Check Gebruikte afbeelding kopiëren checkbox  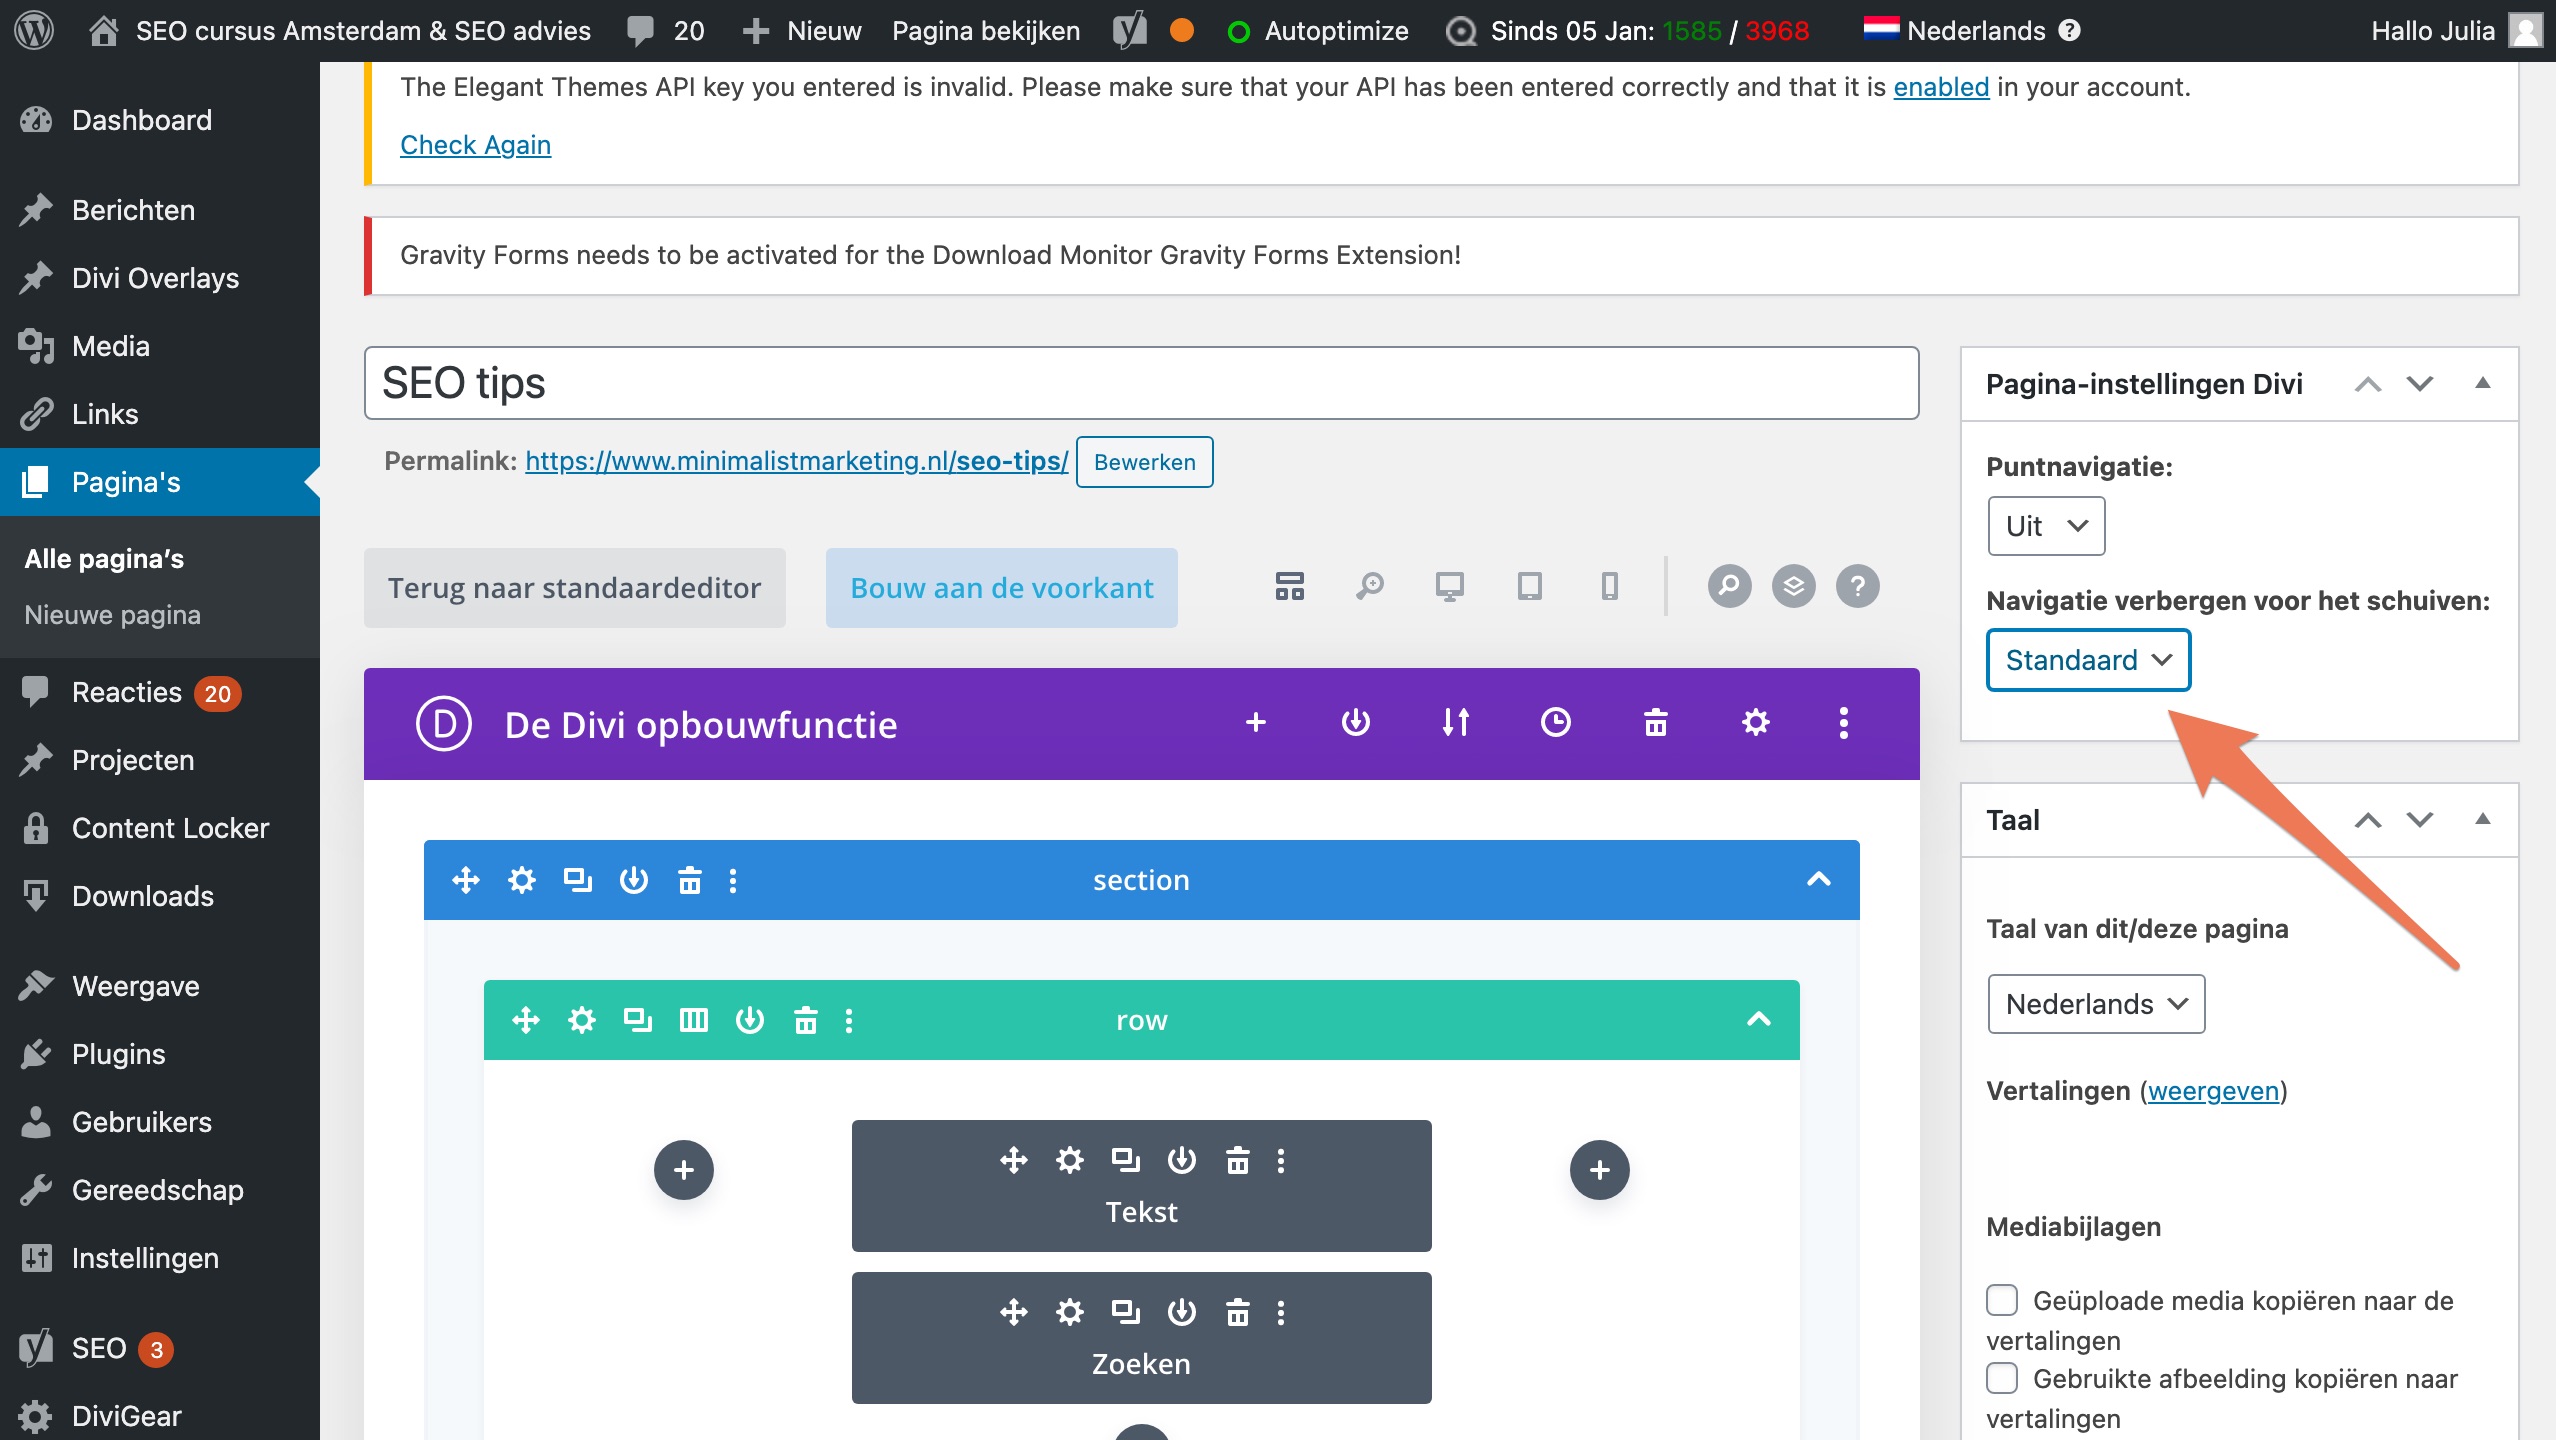point(2001,1378)
